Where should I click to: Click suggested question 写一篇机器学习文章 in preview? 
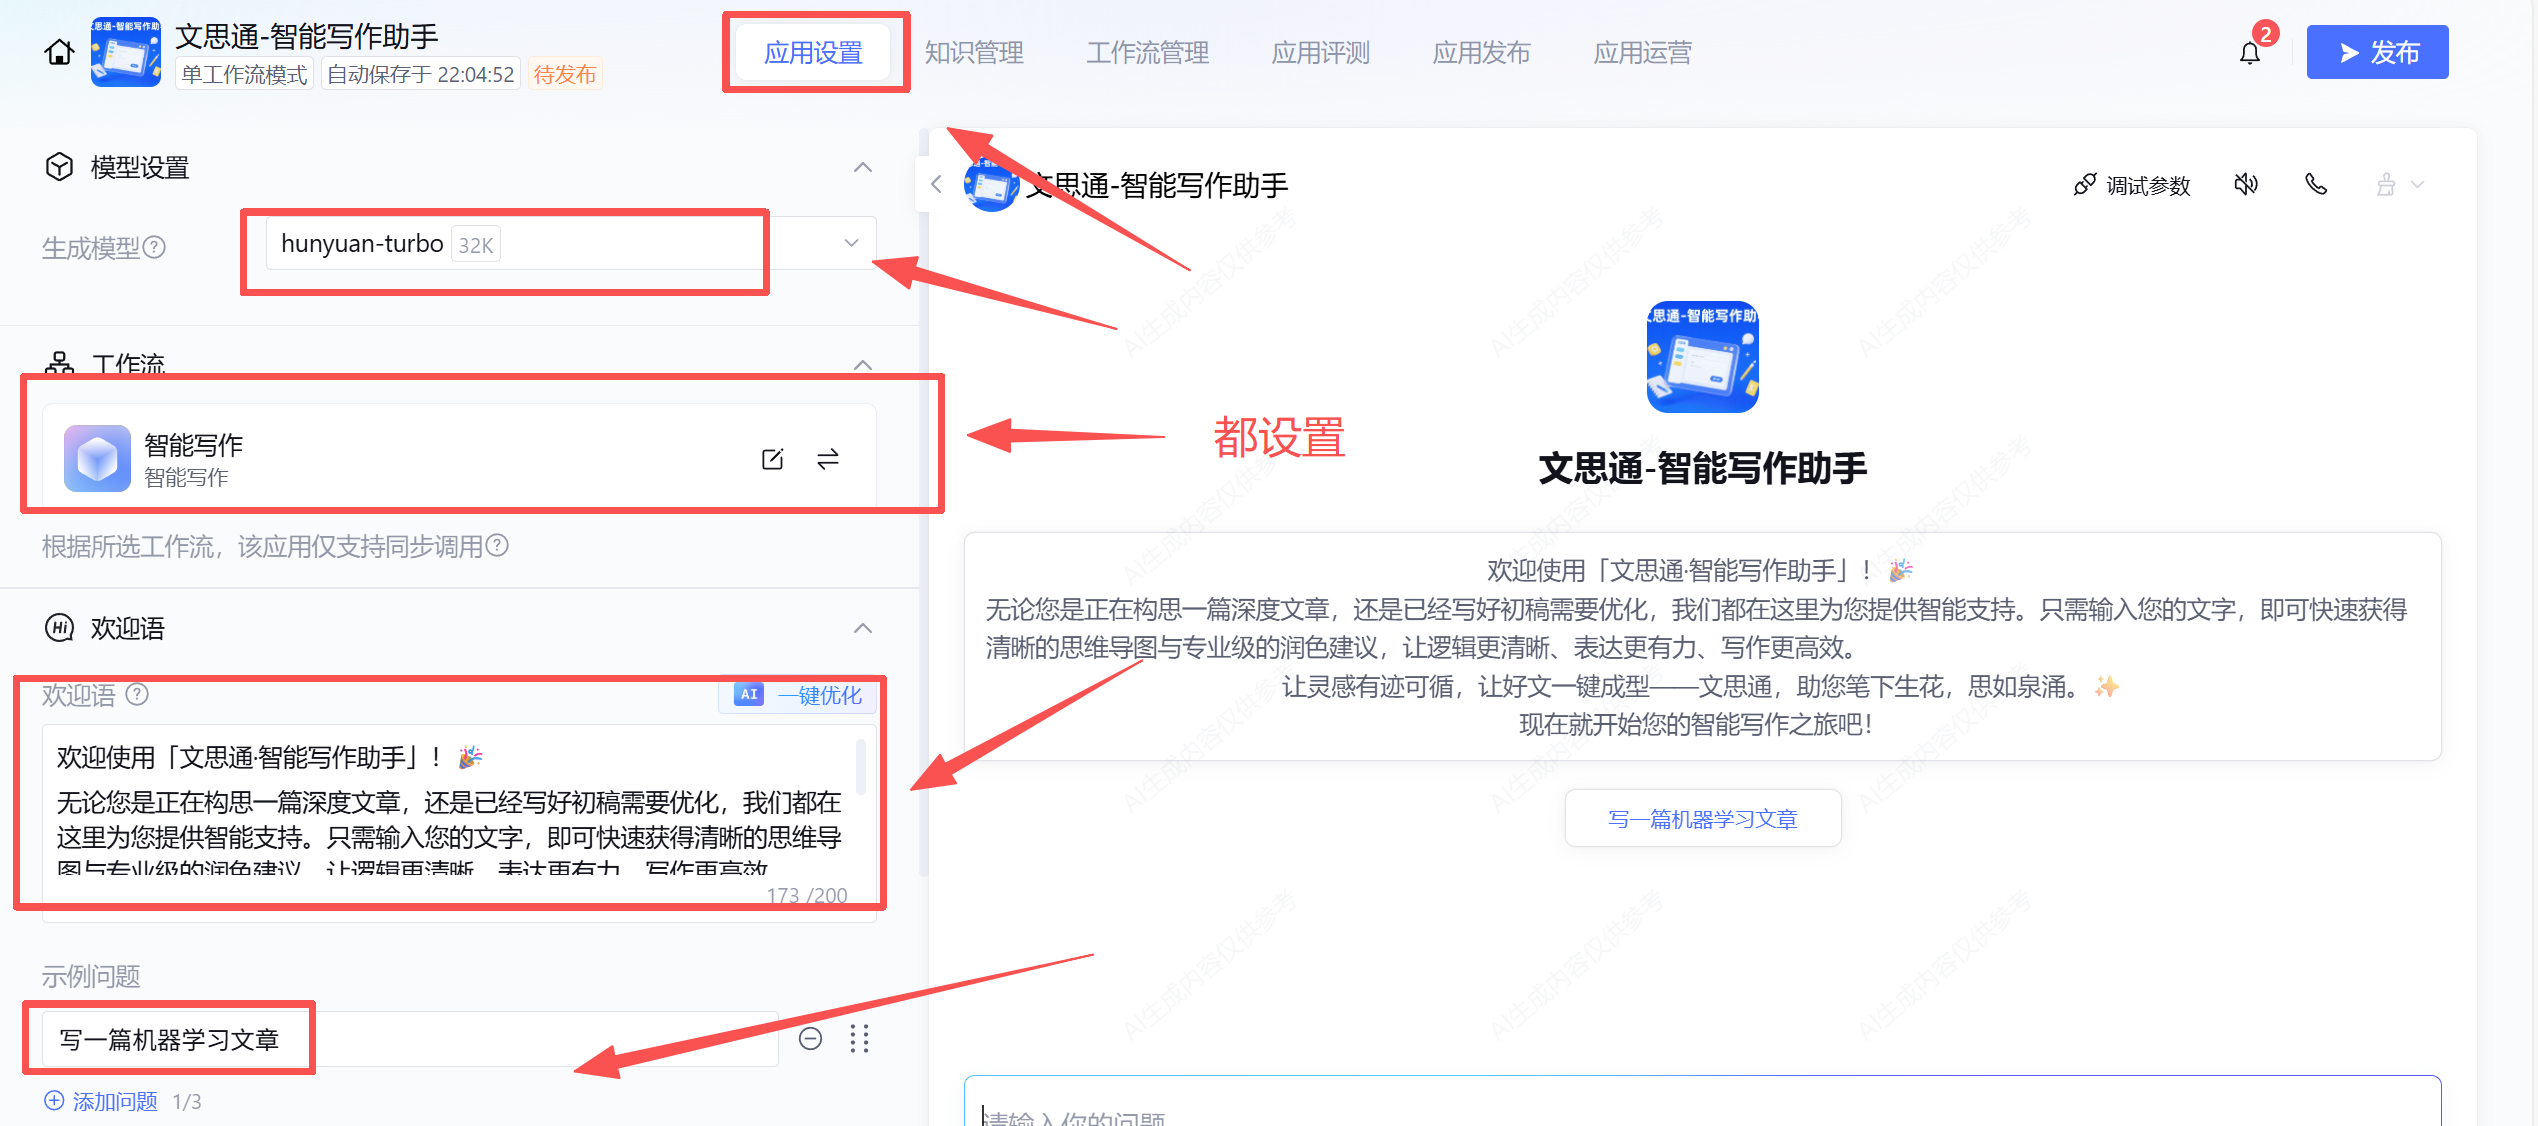(1703, 819)
